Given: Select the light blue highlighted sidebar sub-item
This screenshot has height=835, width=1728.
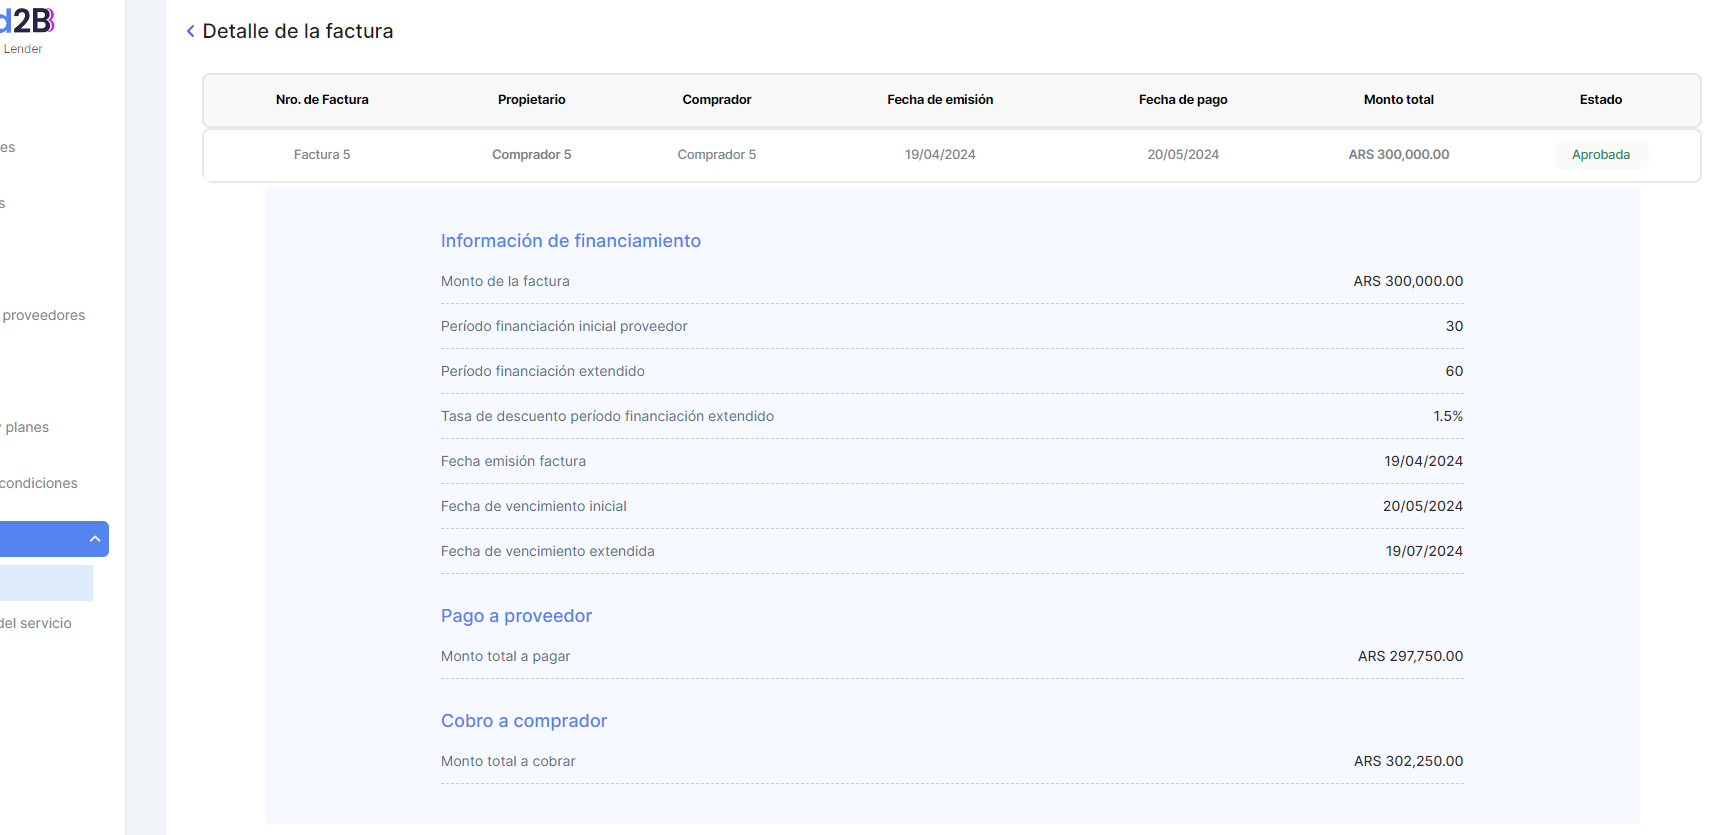Looking at the screenshot, I should click(46, 583).
